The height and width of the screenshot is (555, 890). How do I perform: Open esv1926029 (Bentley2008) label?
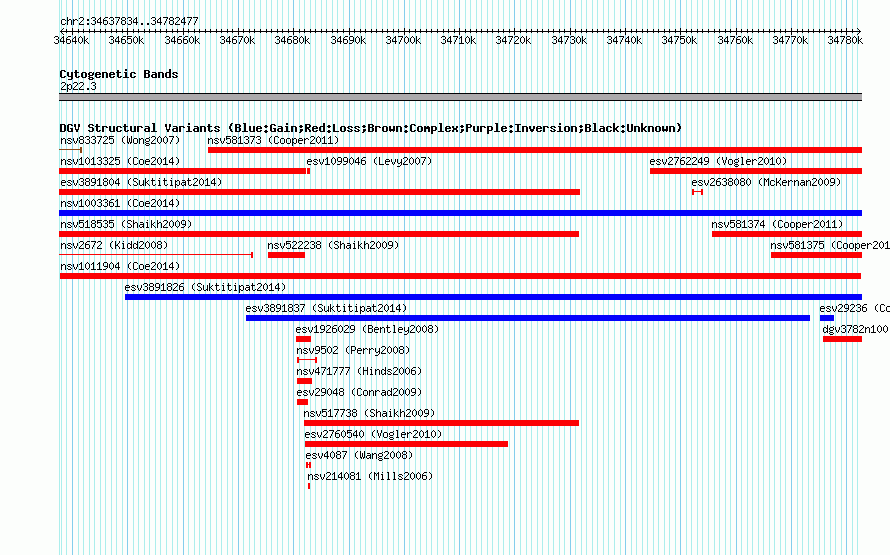tap(367, 329)
